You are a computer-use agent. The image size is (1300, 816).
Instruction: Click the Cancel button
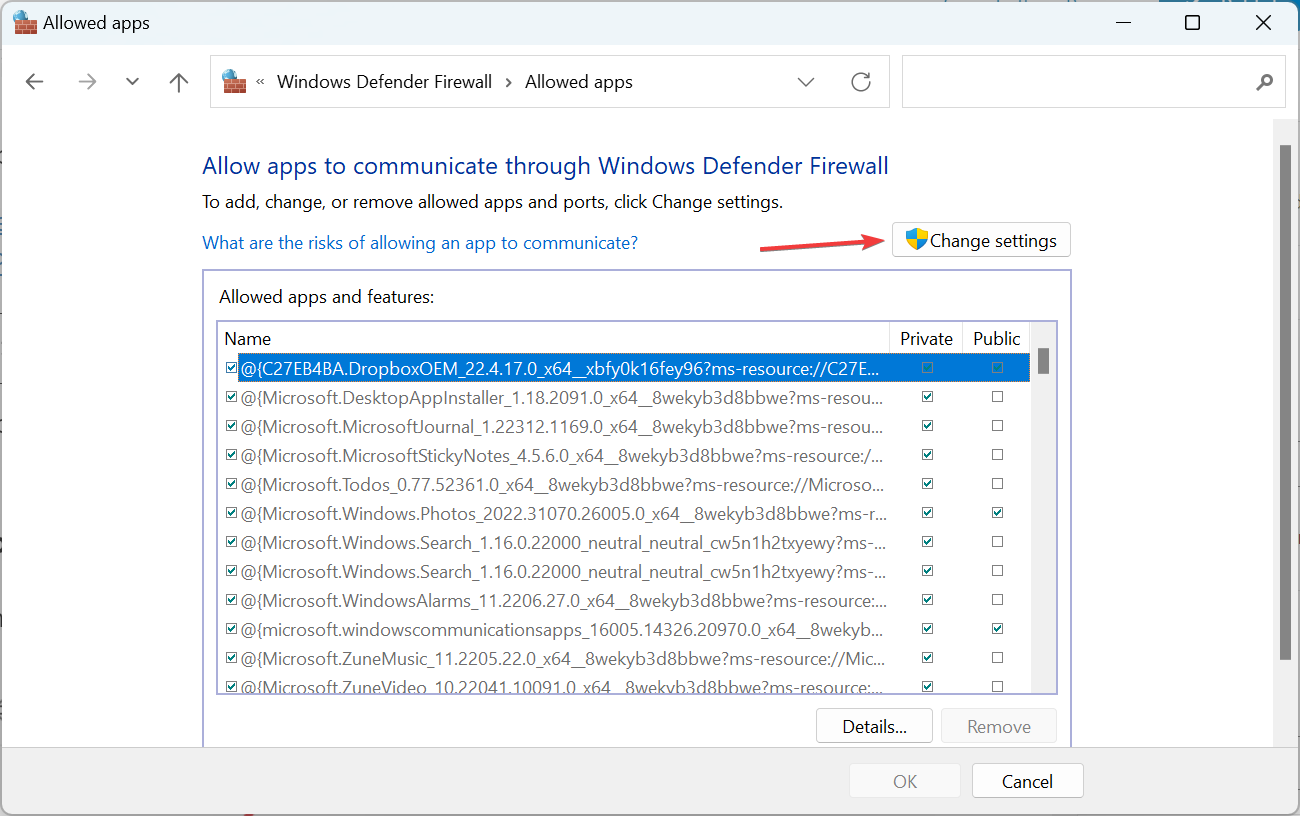1027,781
